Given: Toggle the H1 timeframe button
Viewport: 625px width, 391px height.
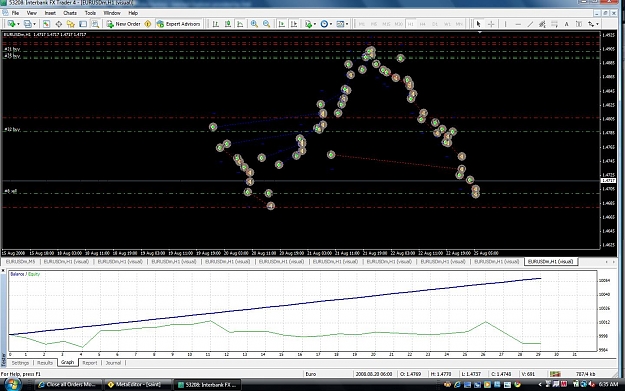Looking at the screenshot, I should click(x=410, y=24).
